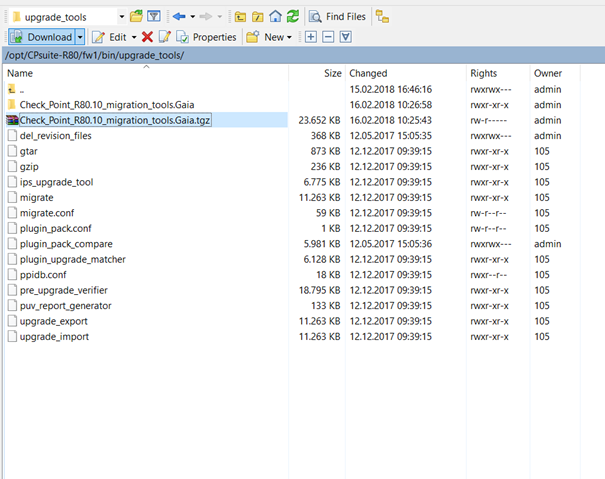Image resolution: width=605 pixels, height=479 pixels.
Task: Delete the selected file with red X
Action: (x=147, y=37)
